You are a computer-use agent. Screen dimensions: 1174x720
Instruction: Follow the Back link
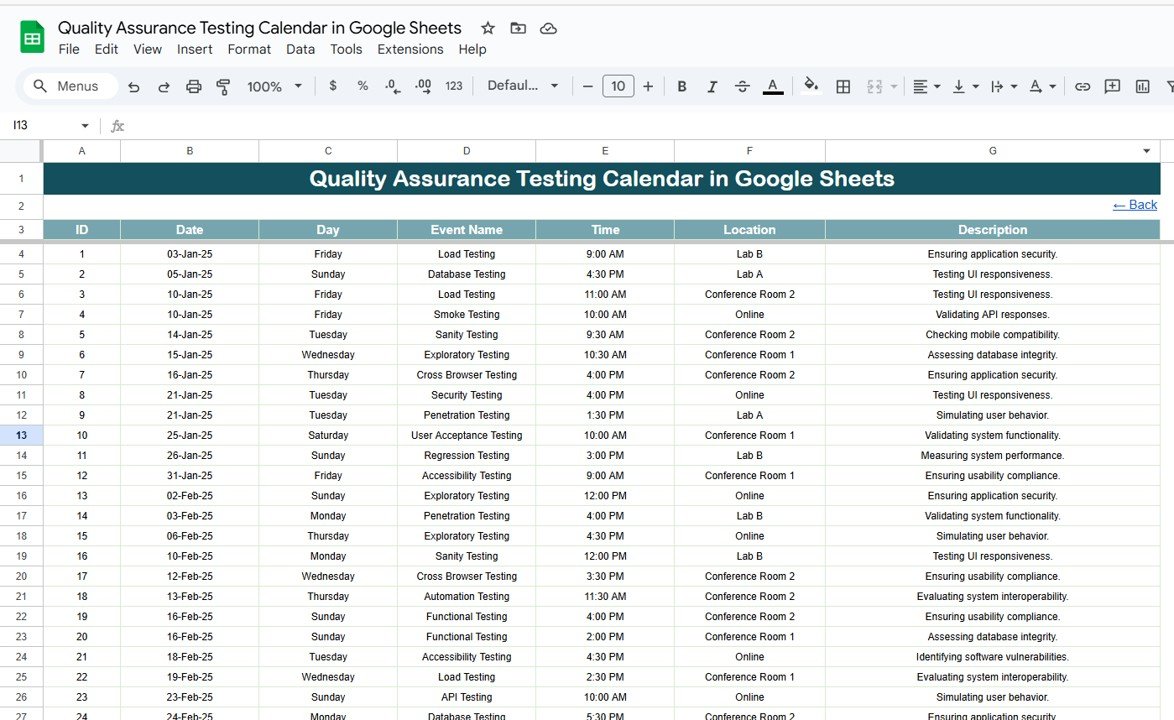pos(1135,205)
